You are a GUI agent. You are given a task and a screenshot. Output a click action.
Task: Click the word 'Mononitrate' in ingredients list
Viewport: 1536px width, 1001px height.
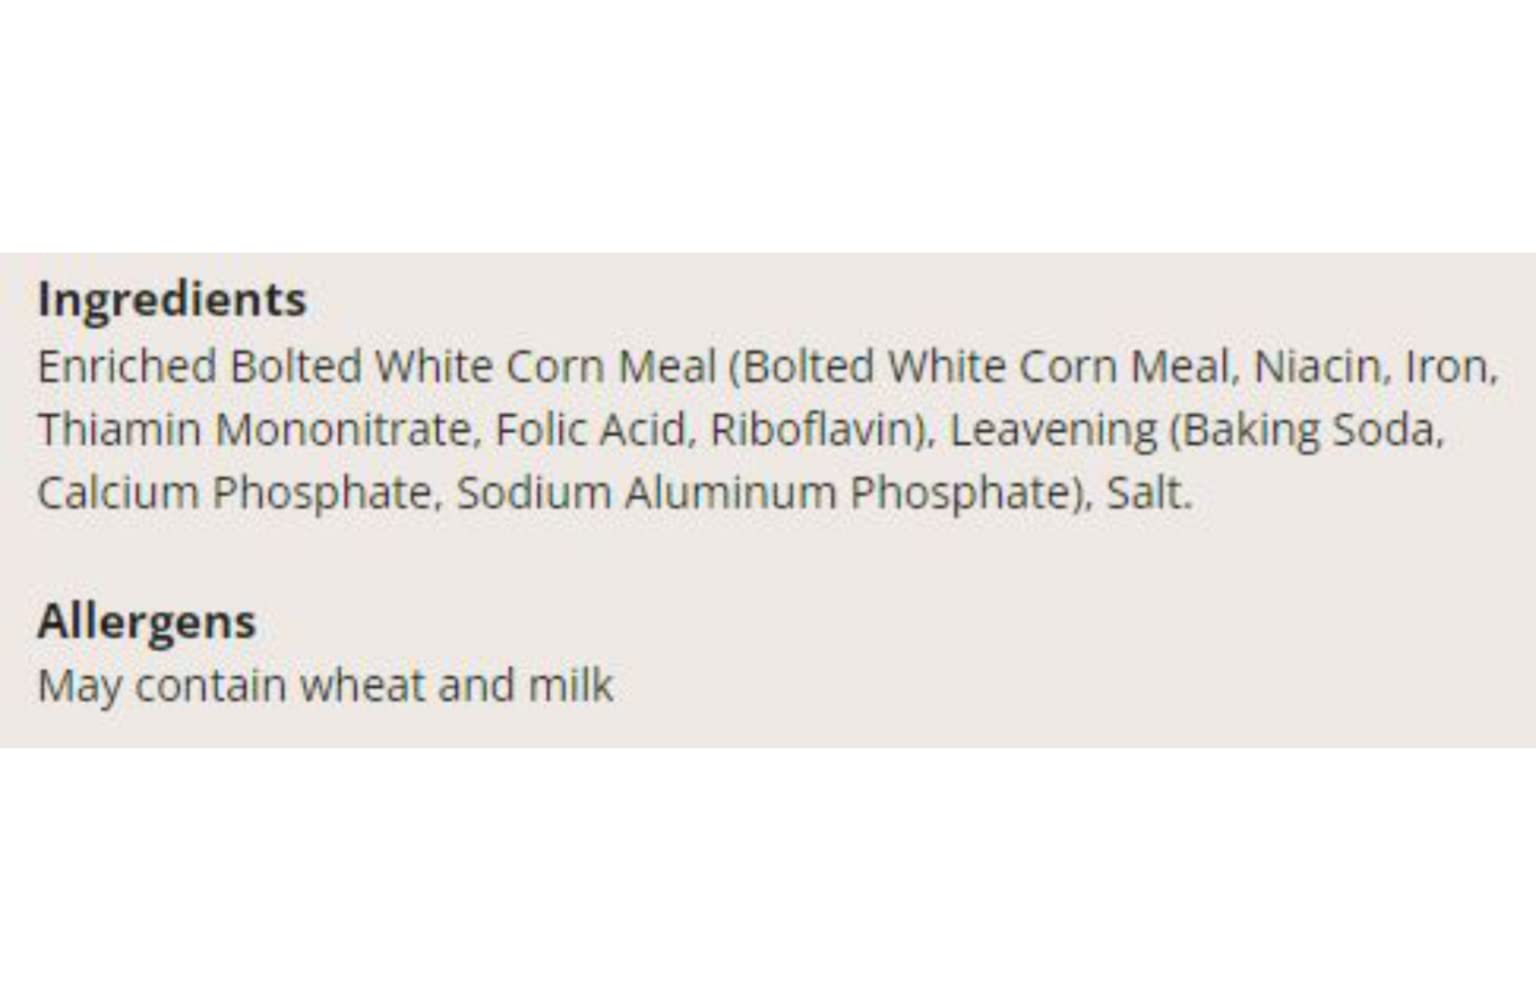click(x=342, y=430)
